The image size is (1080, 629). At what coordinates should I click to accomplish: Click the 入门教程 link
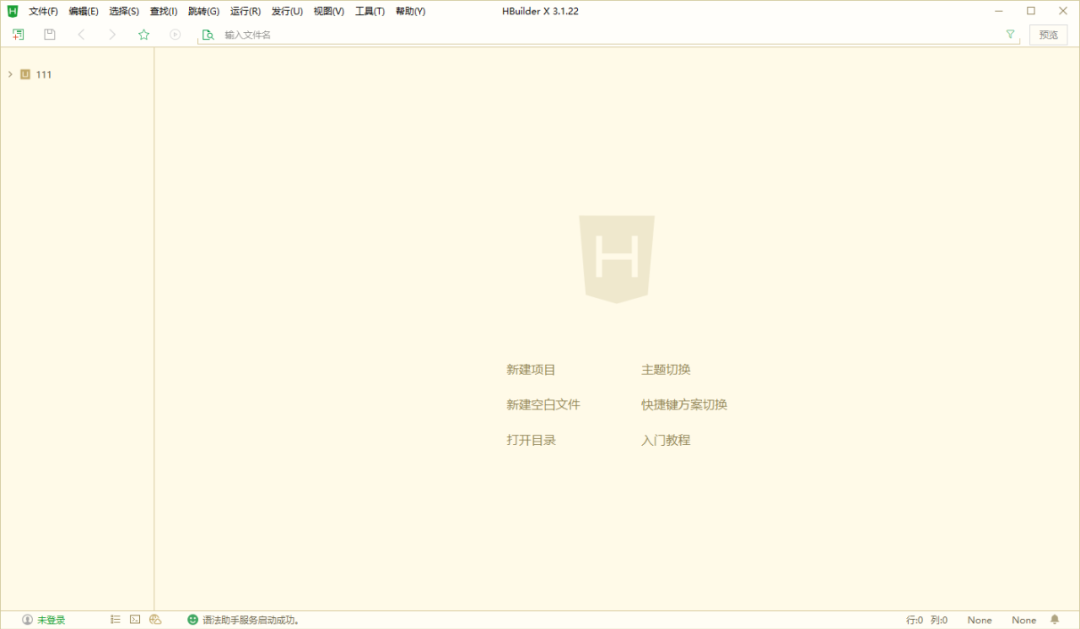(666, 440)
